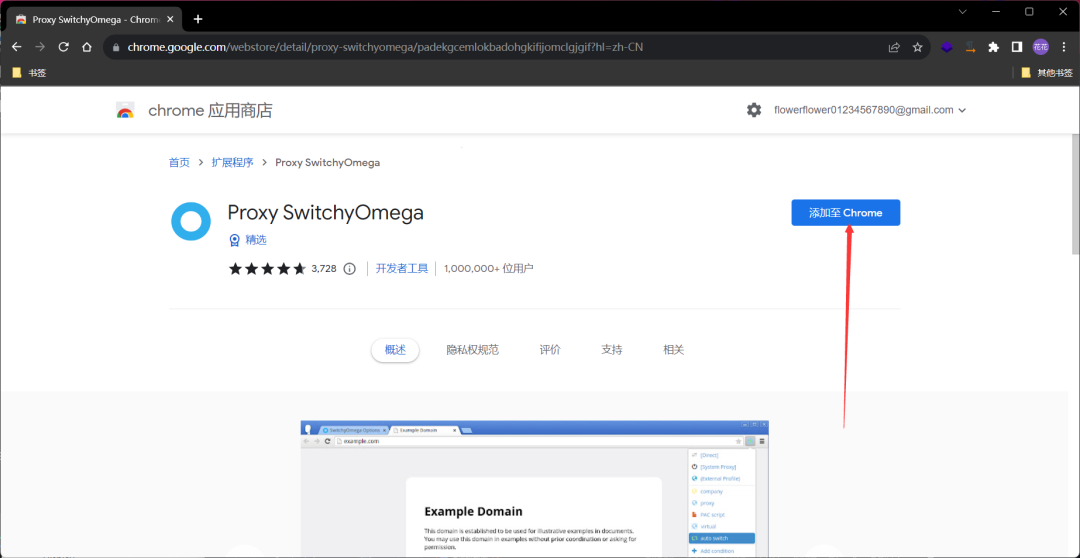Reload the current page
The image size is (1080, 558).
(64, 47)
